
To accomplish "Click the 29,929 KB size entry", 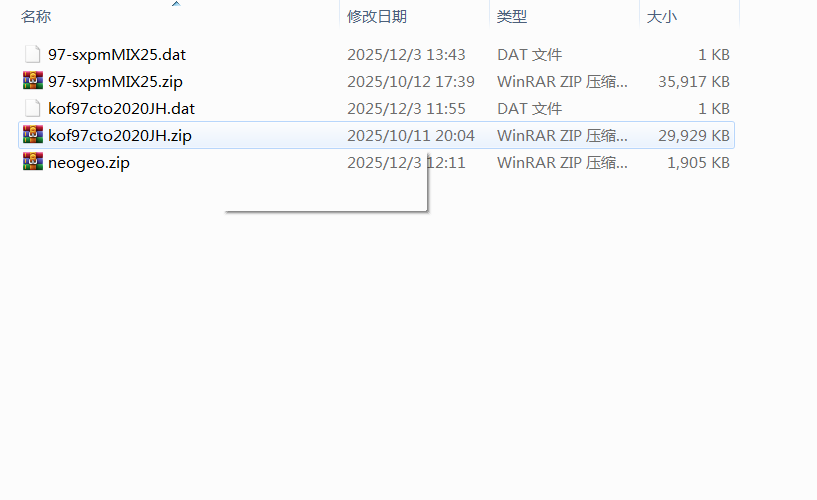I will (694, 136).
